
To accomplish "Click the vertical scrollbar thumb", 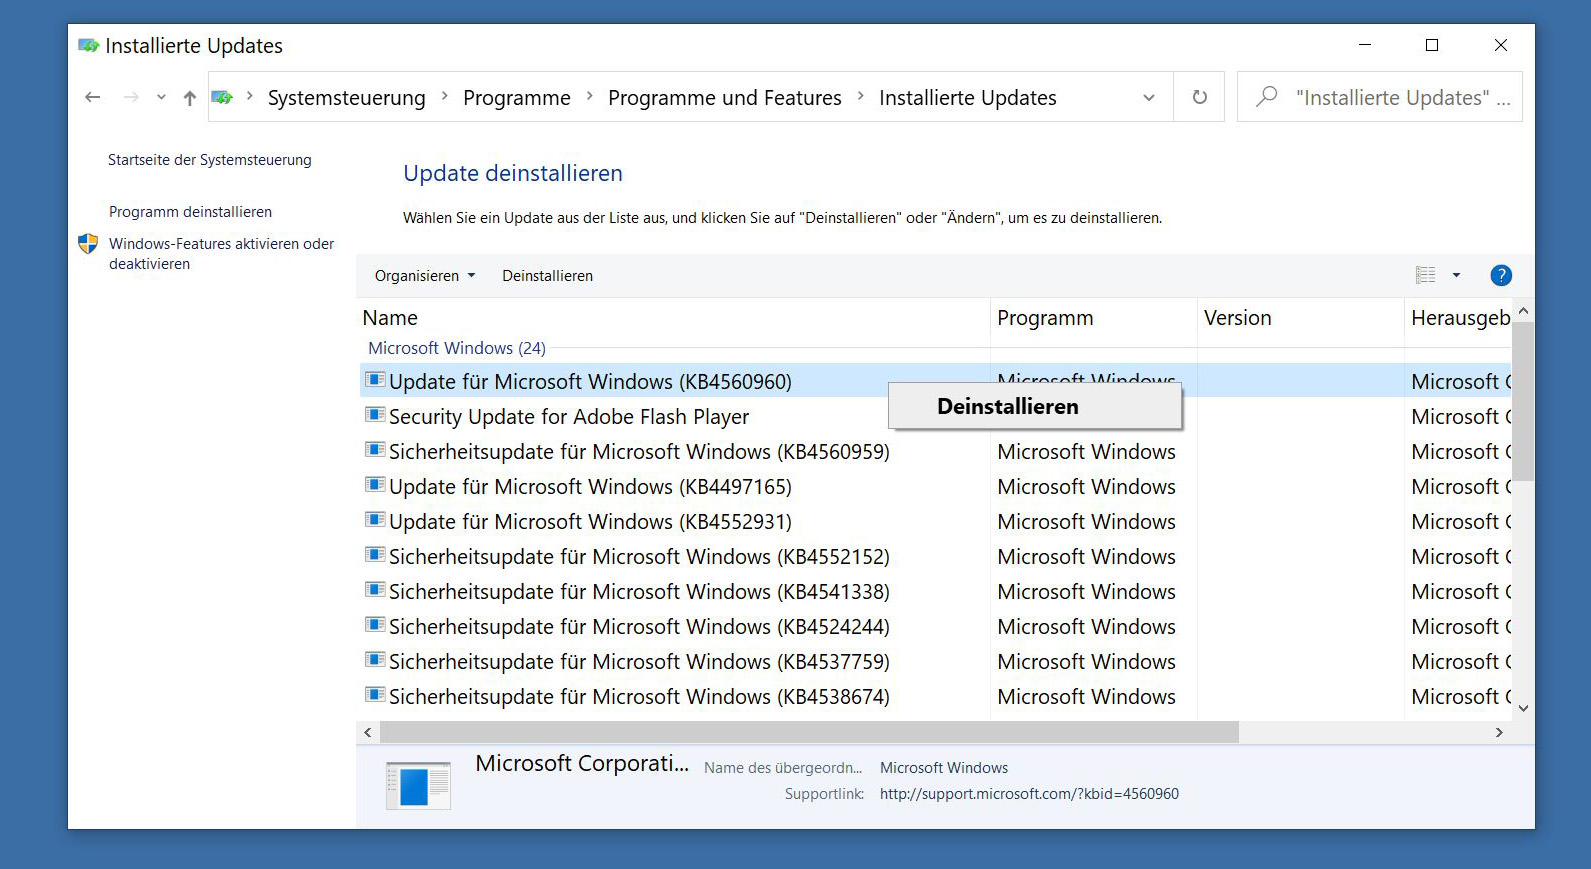I will pyautogui.click(x=1523, y=402).
